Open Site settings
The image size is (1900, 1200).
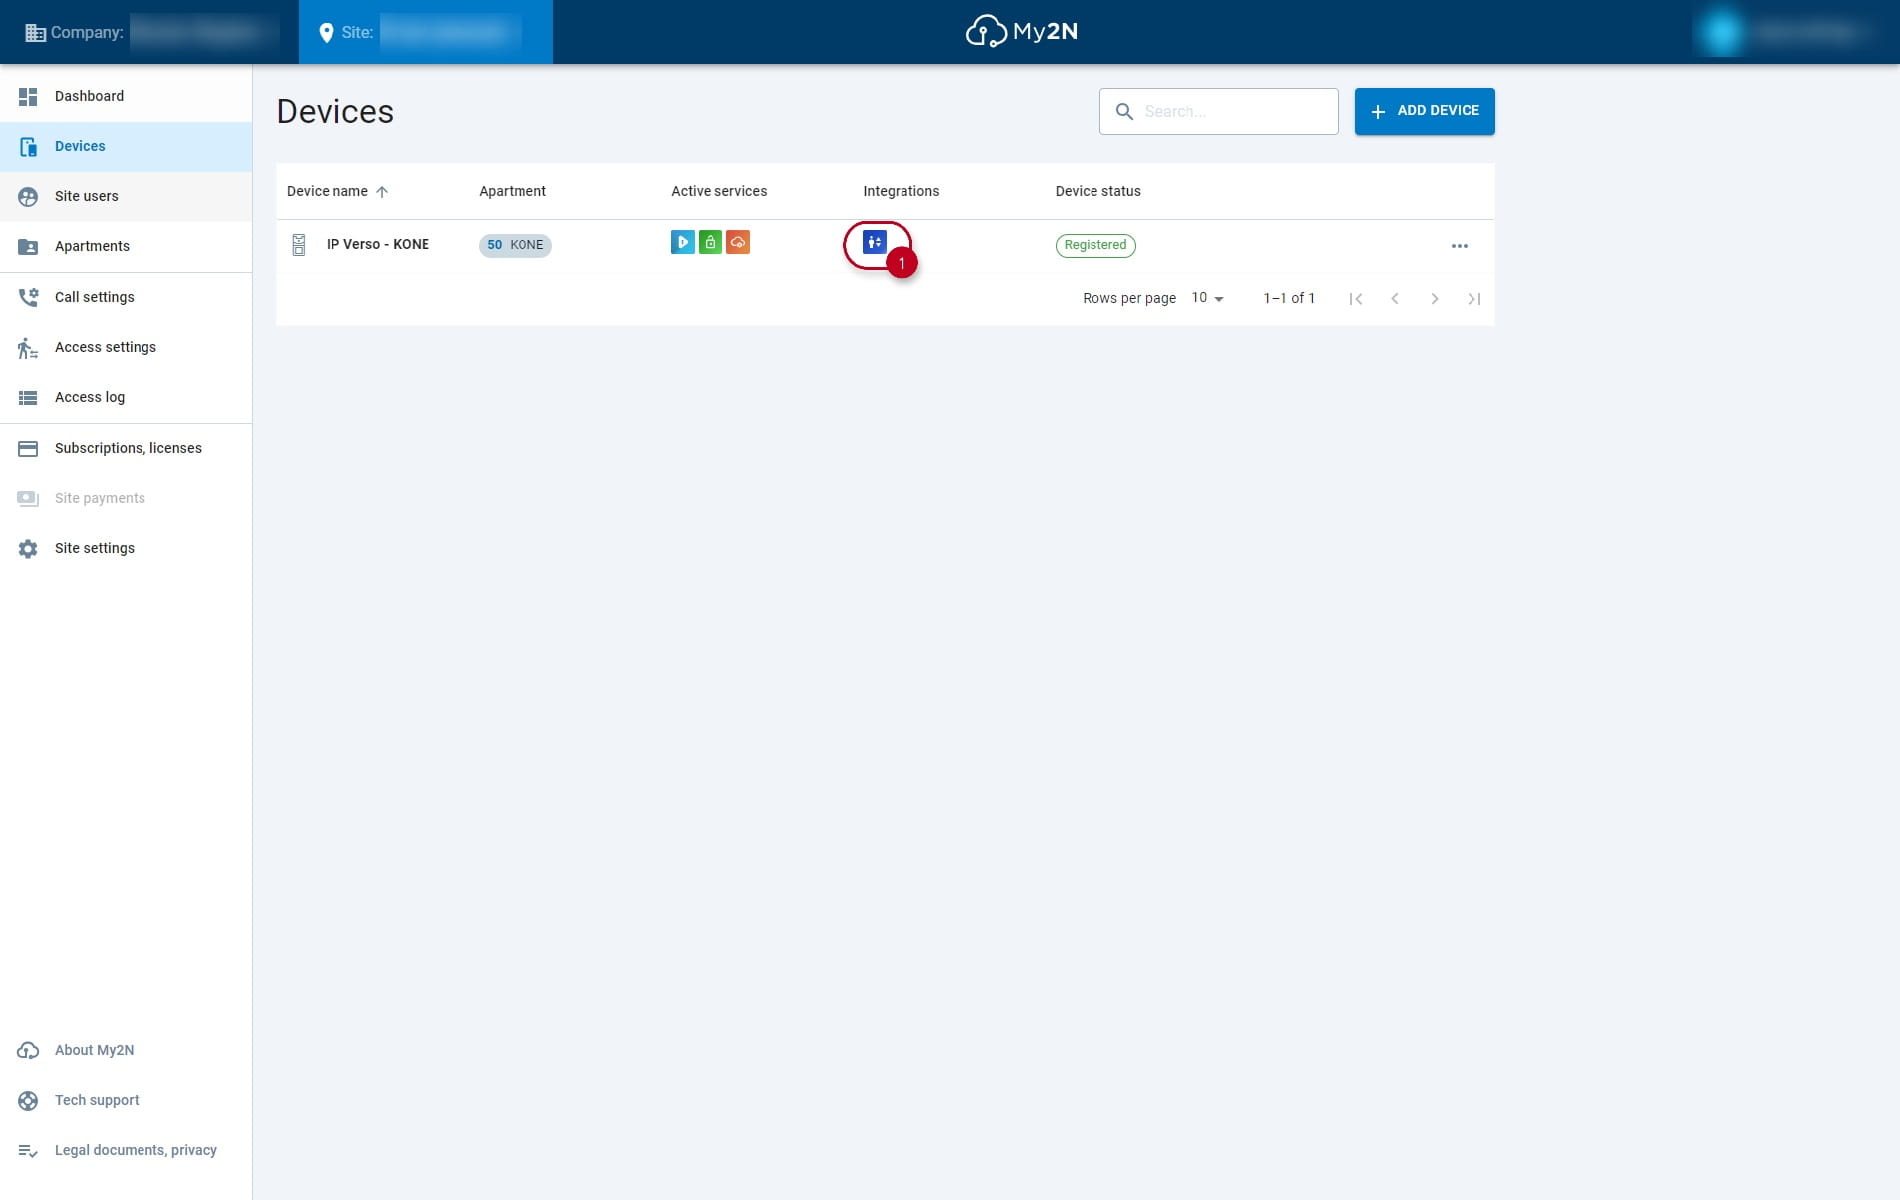click(x=126, y=548)
